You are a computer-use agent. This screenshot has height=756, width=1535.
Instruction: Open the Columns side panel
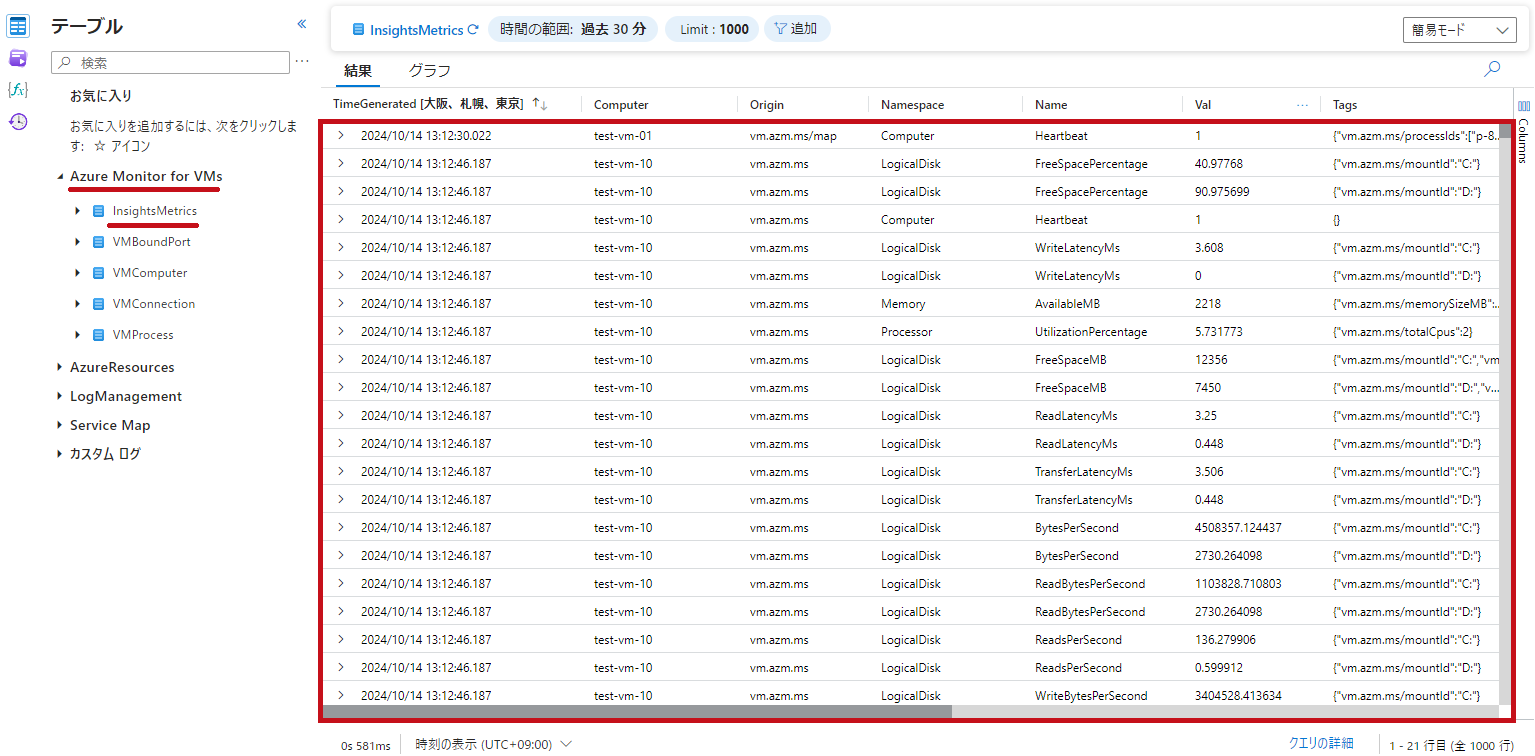click(1524, 132)
